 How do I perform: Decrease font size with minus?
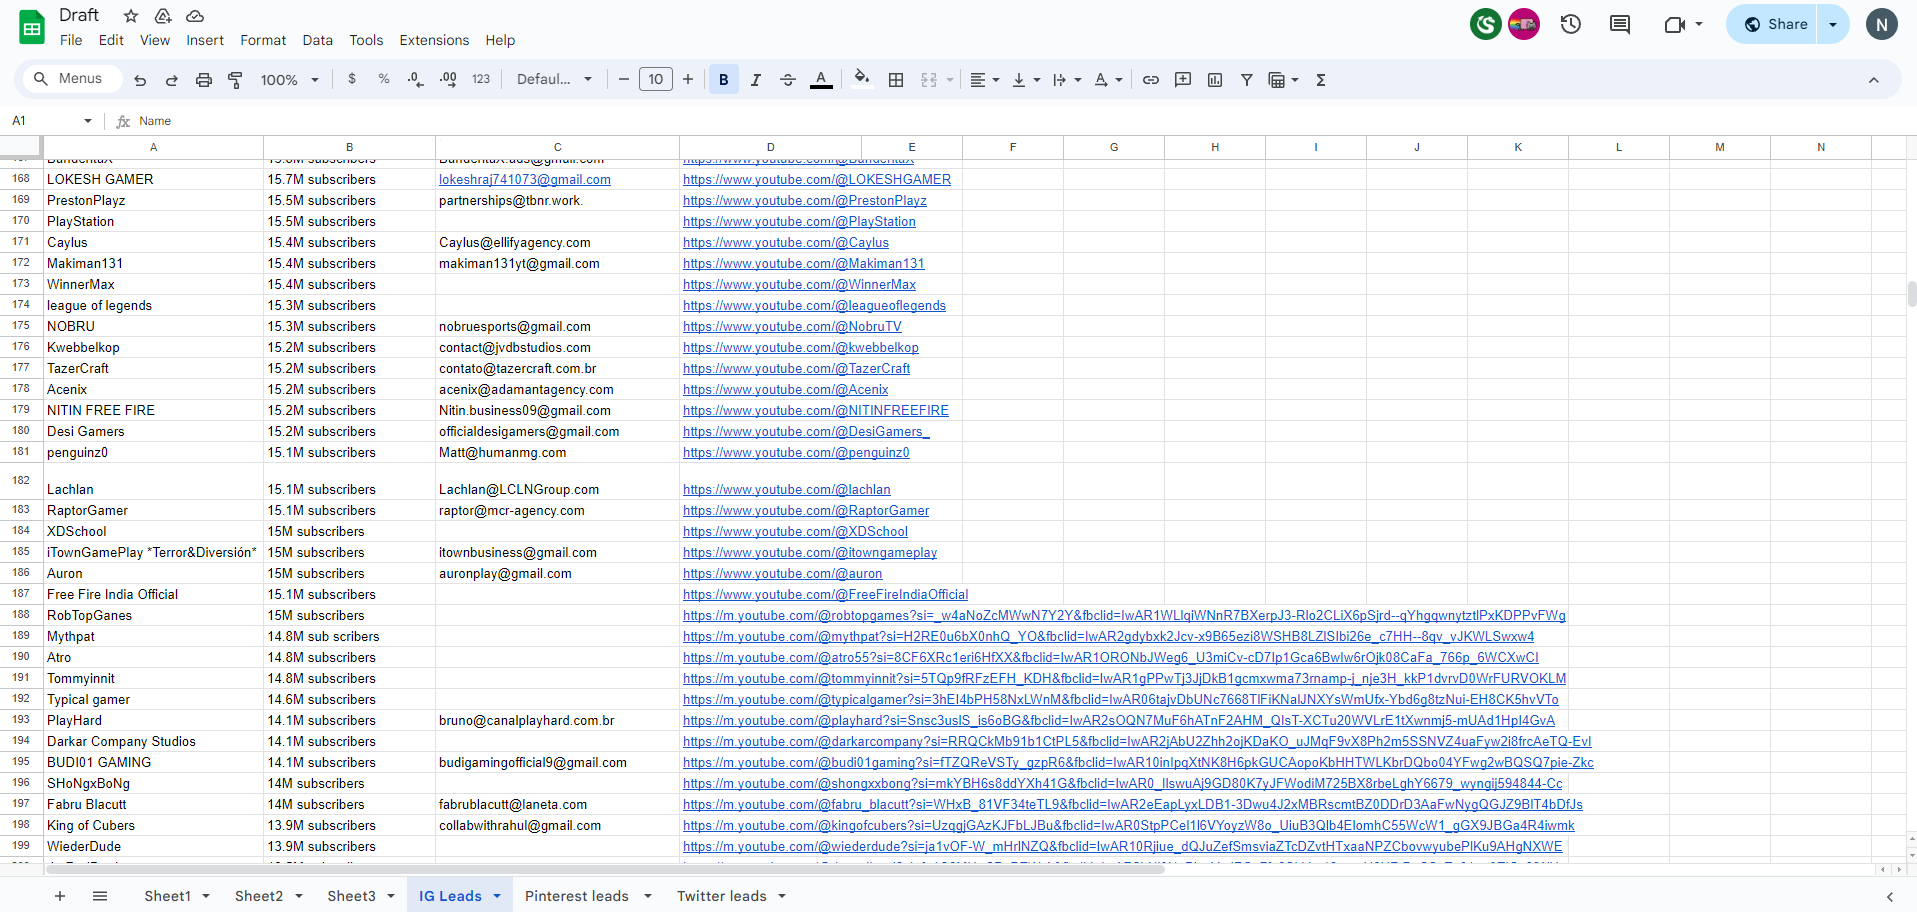[624, 79]
